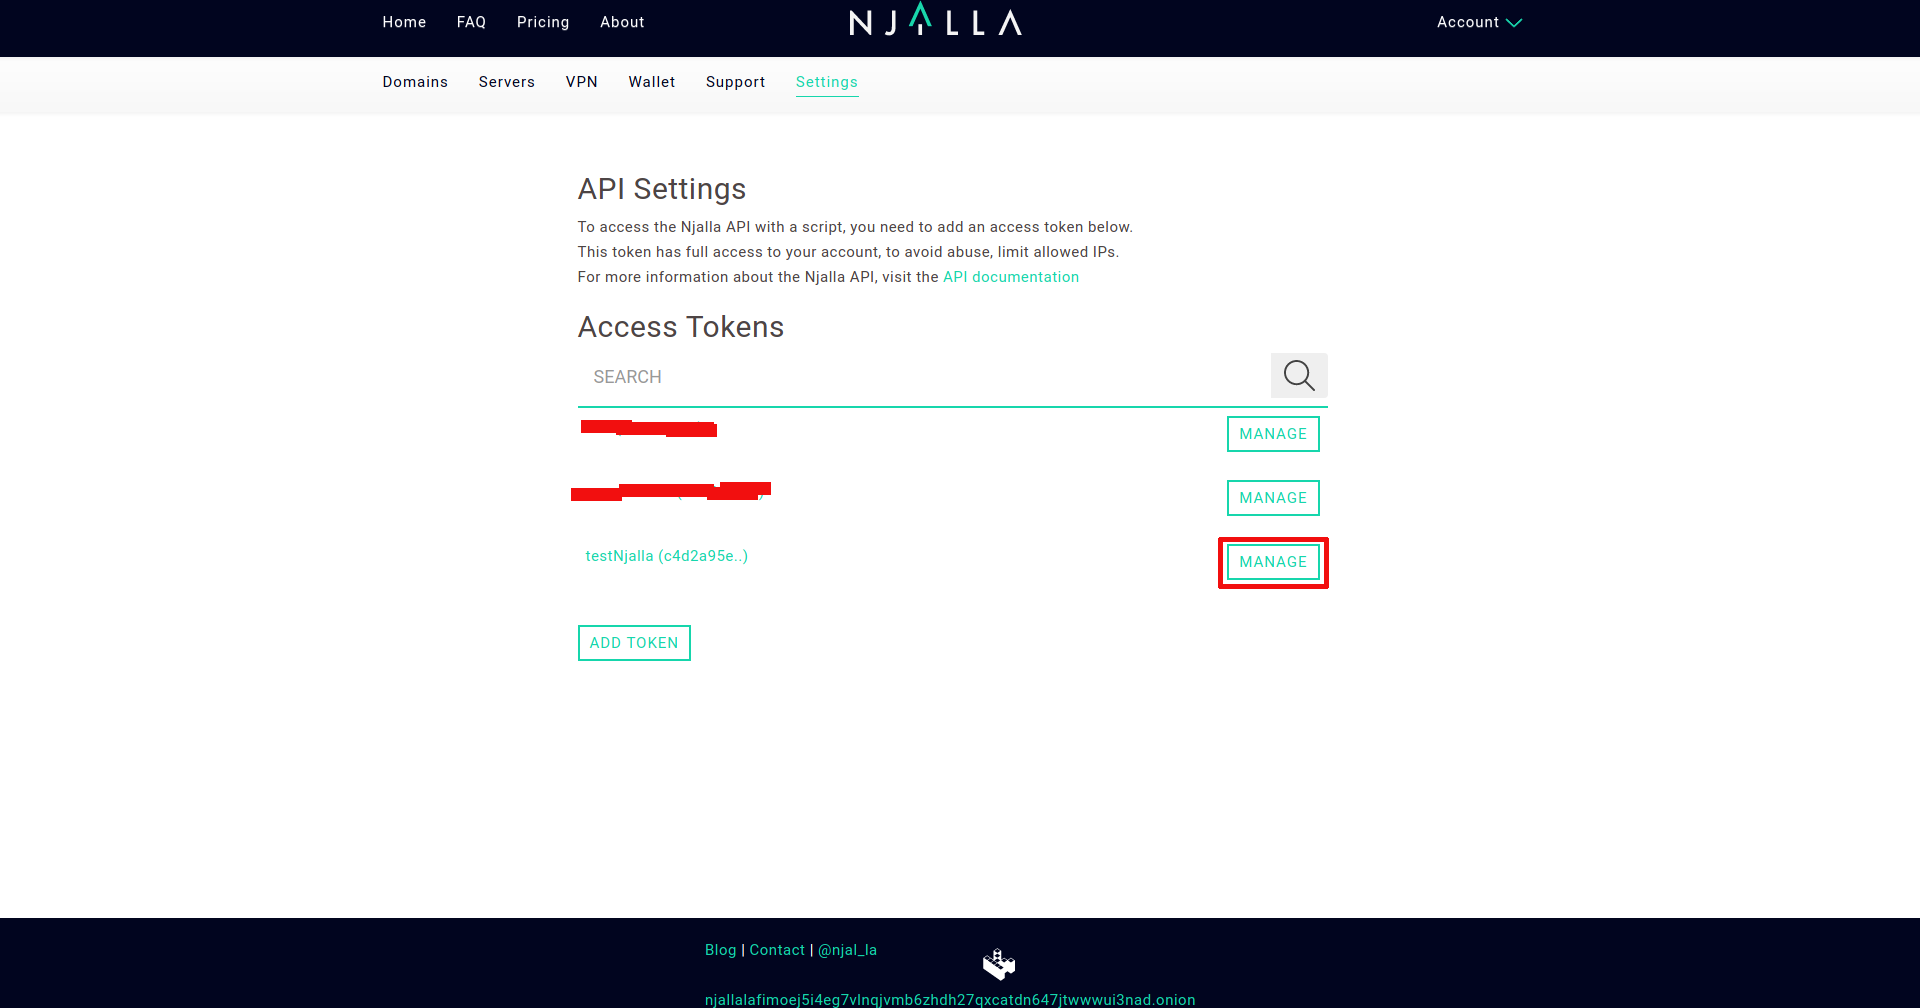Visit the @njal_la footer link
The width and height of the screenshot is (1920, 1008).
pyautogui.click(x=847, y=950)
